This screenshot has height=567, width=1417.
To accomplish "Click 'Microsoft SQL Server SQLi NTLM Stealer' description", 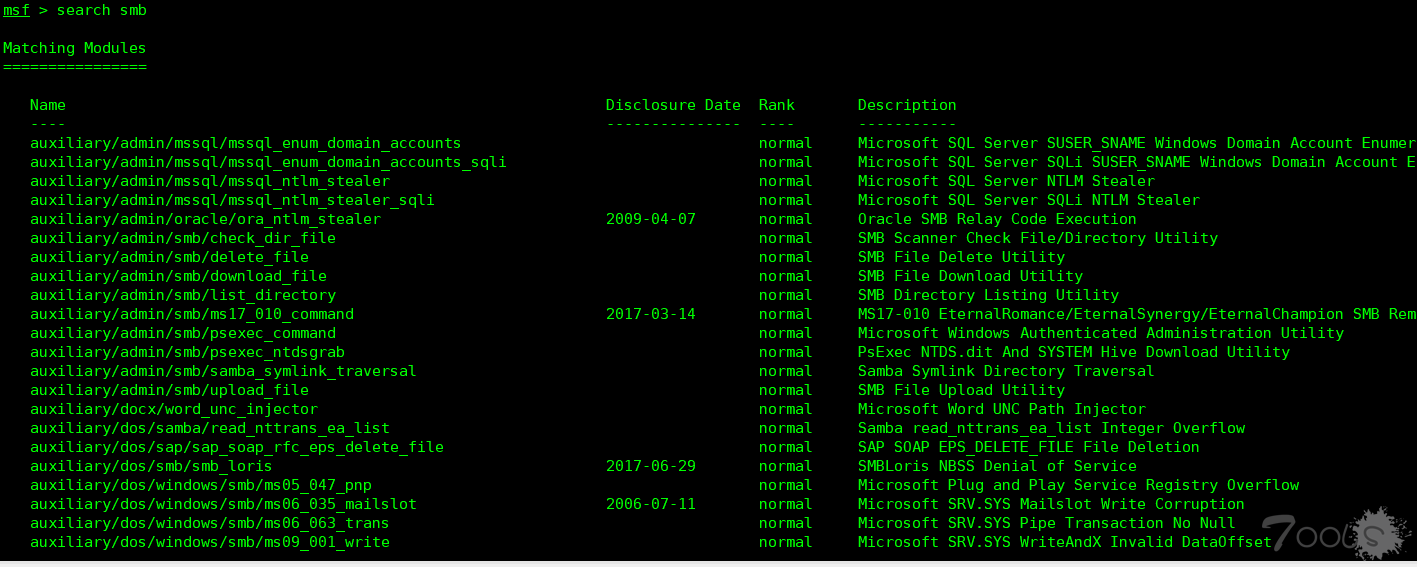I will click(1029, 200).
